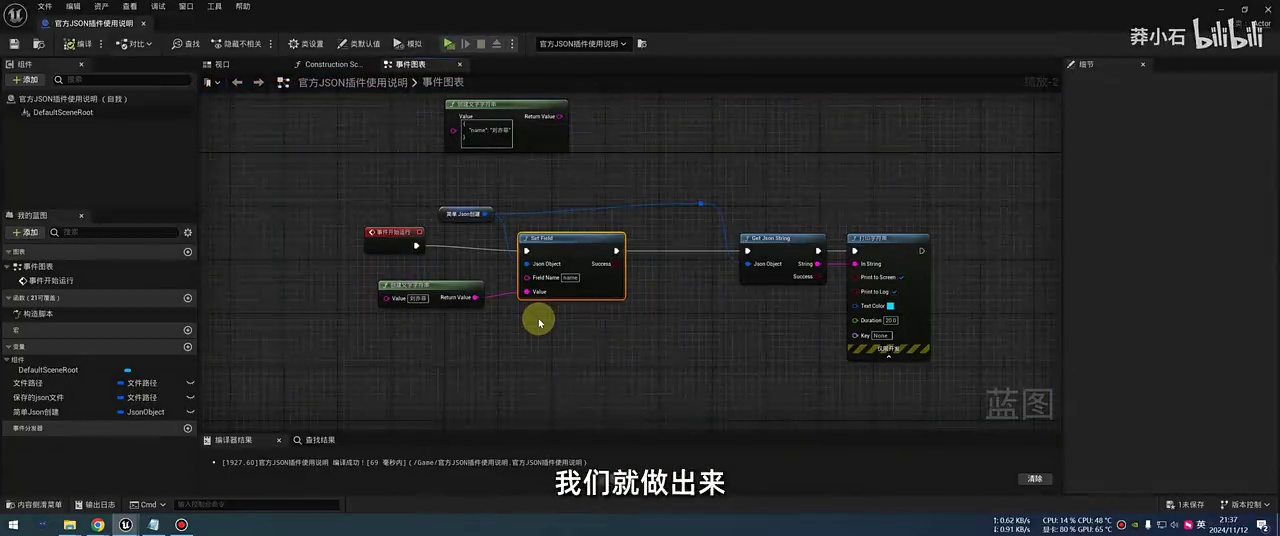Start Play in editor with green arrow

tap(449, 44)
